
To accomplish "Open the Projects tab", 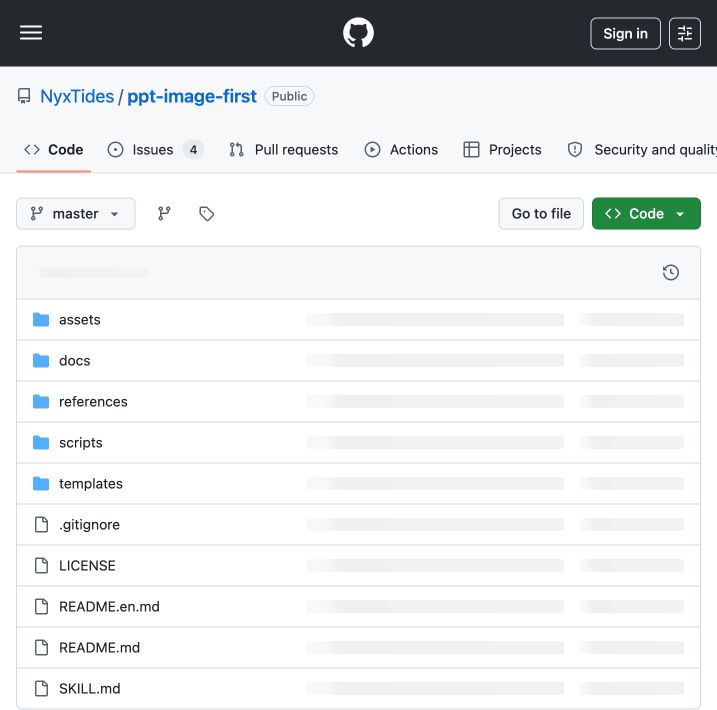I will (502, 149).
